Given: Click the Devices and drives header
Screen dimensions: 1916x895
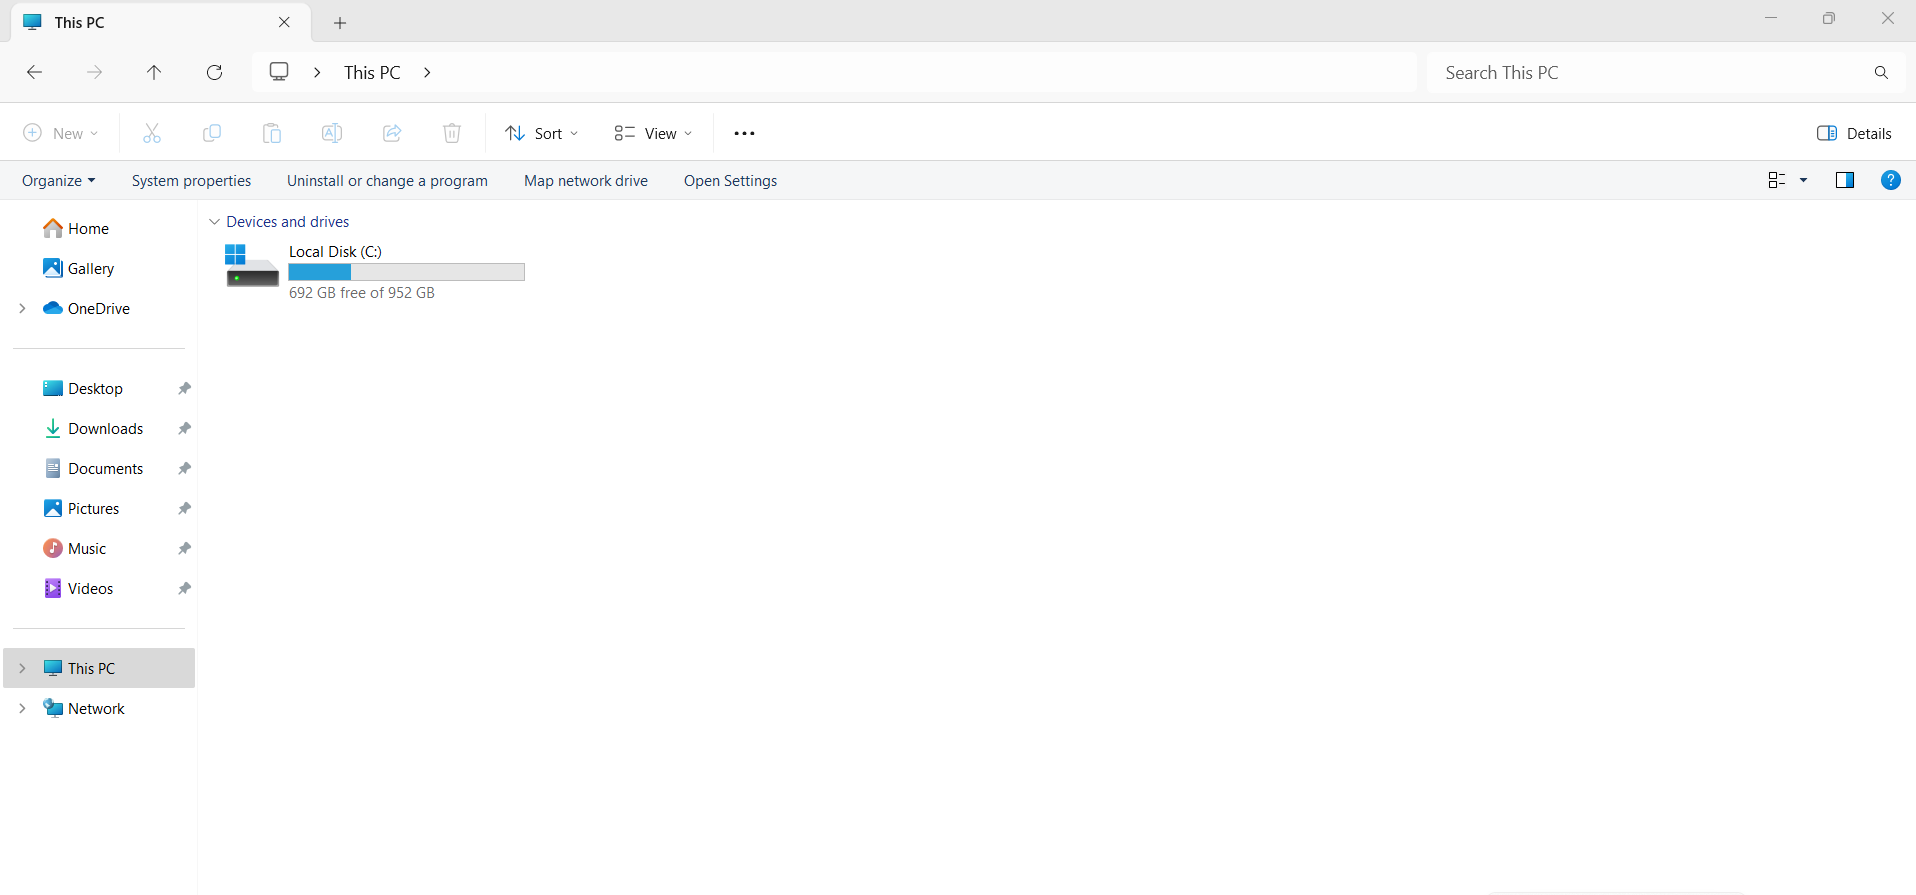Looking at the screenshot, I should click(x=287, y=221).
